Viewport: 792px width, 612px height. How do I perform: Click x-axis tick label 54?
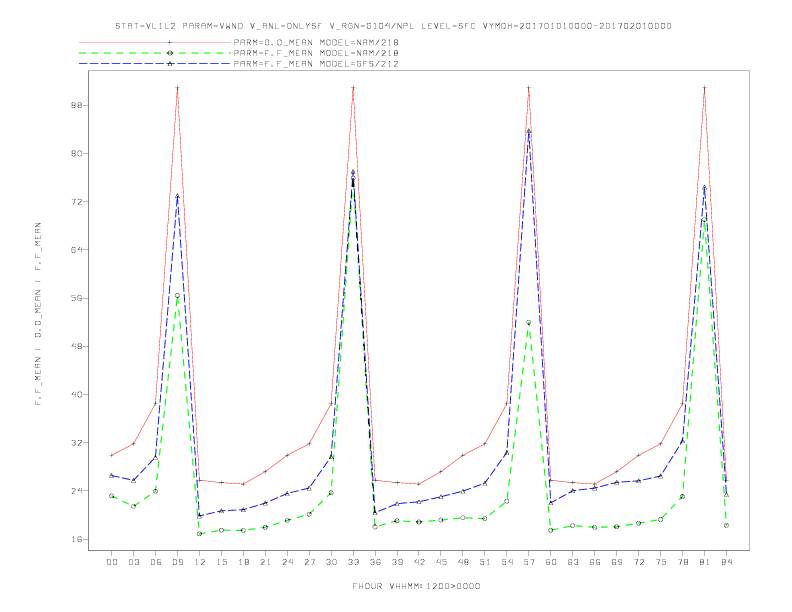pyautogui.click(x=507, y=562)
